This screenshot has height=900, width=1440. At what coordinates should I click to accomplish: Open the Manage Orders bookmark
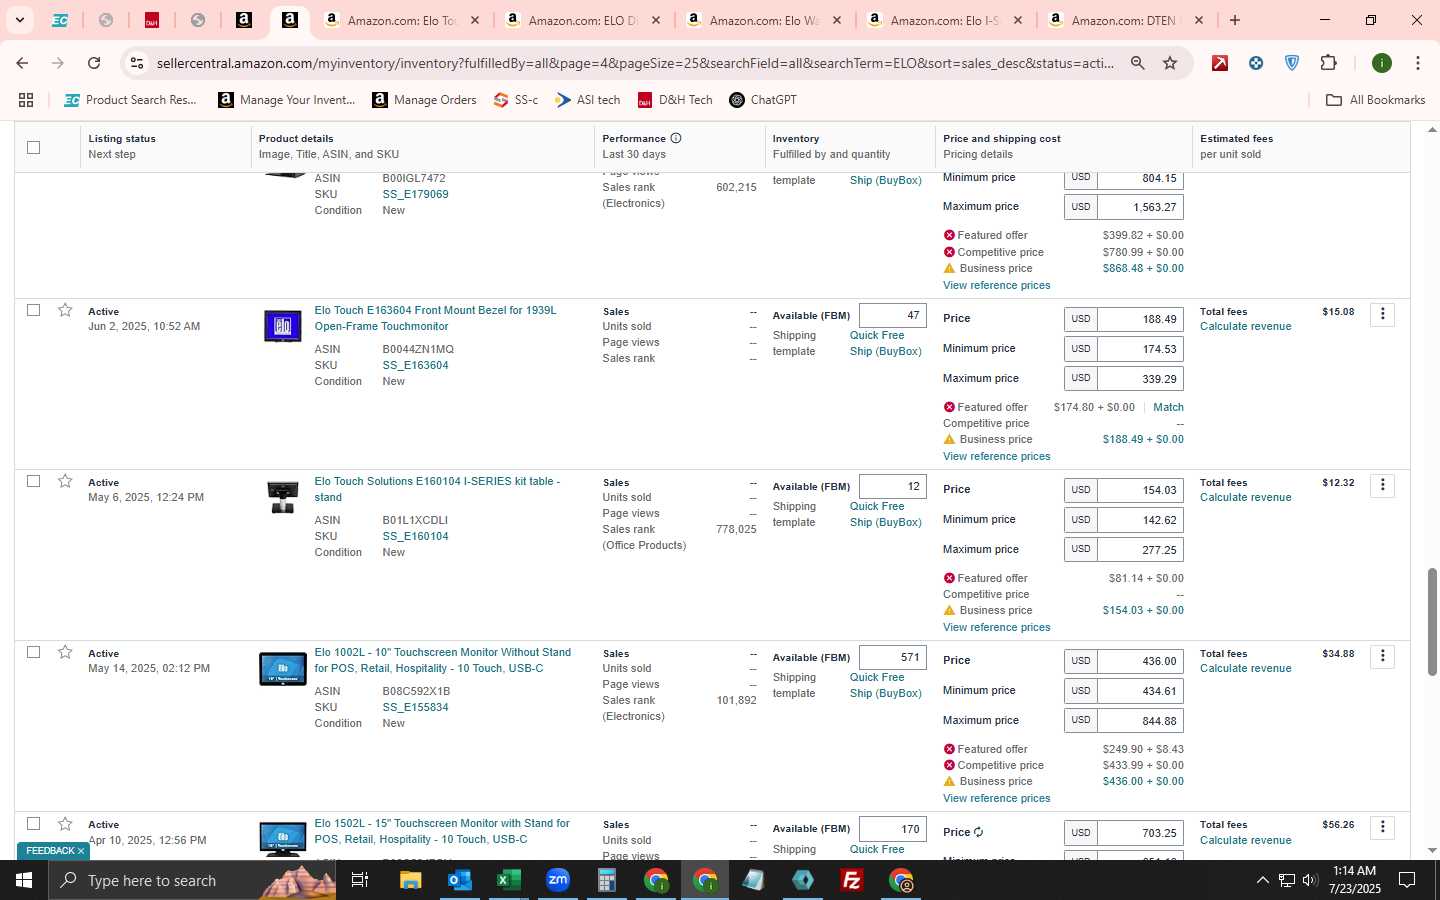tap(424, 100)
